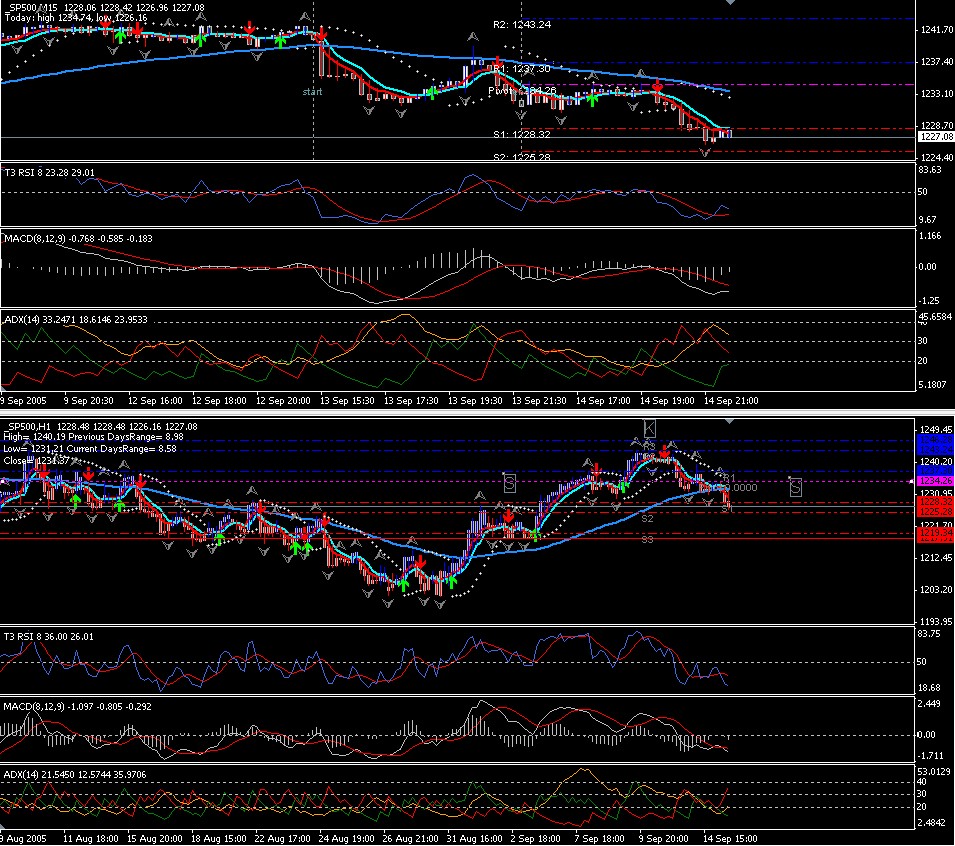Click the '13 Sep 15:30' time label

(347, 401)
